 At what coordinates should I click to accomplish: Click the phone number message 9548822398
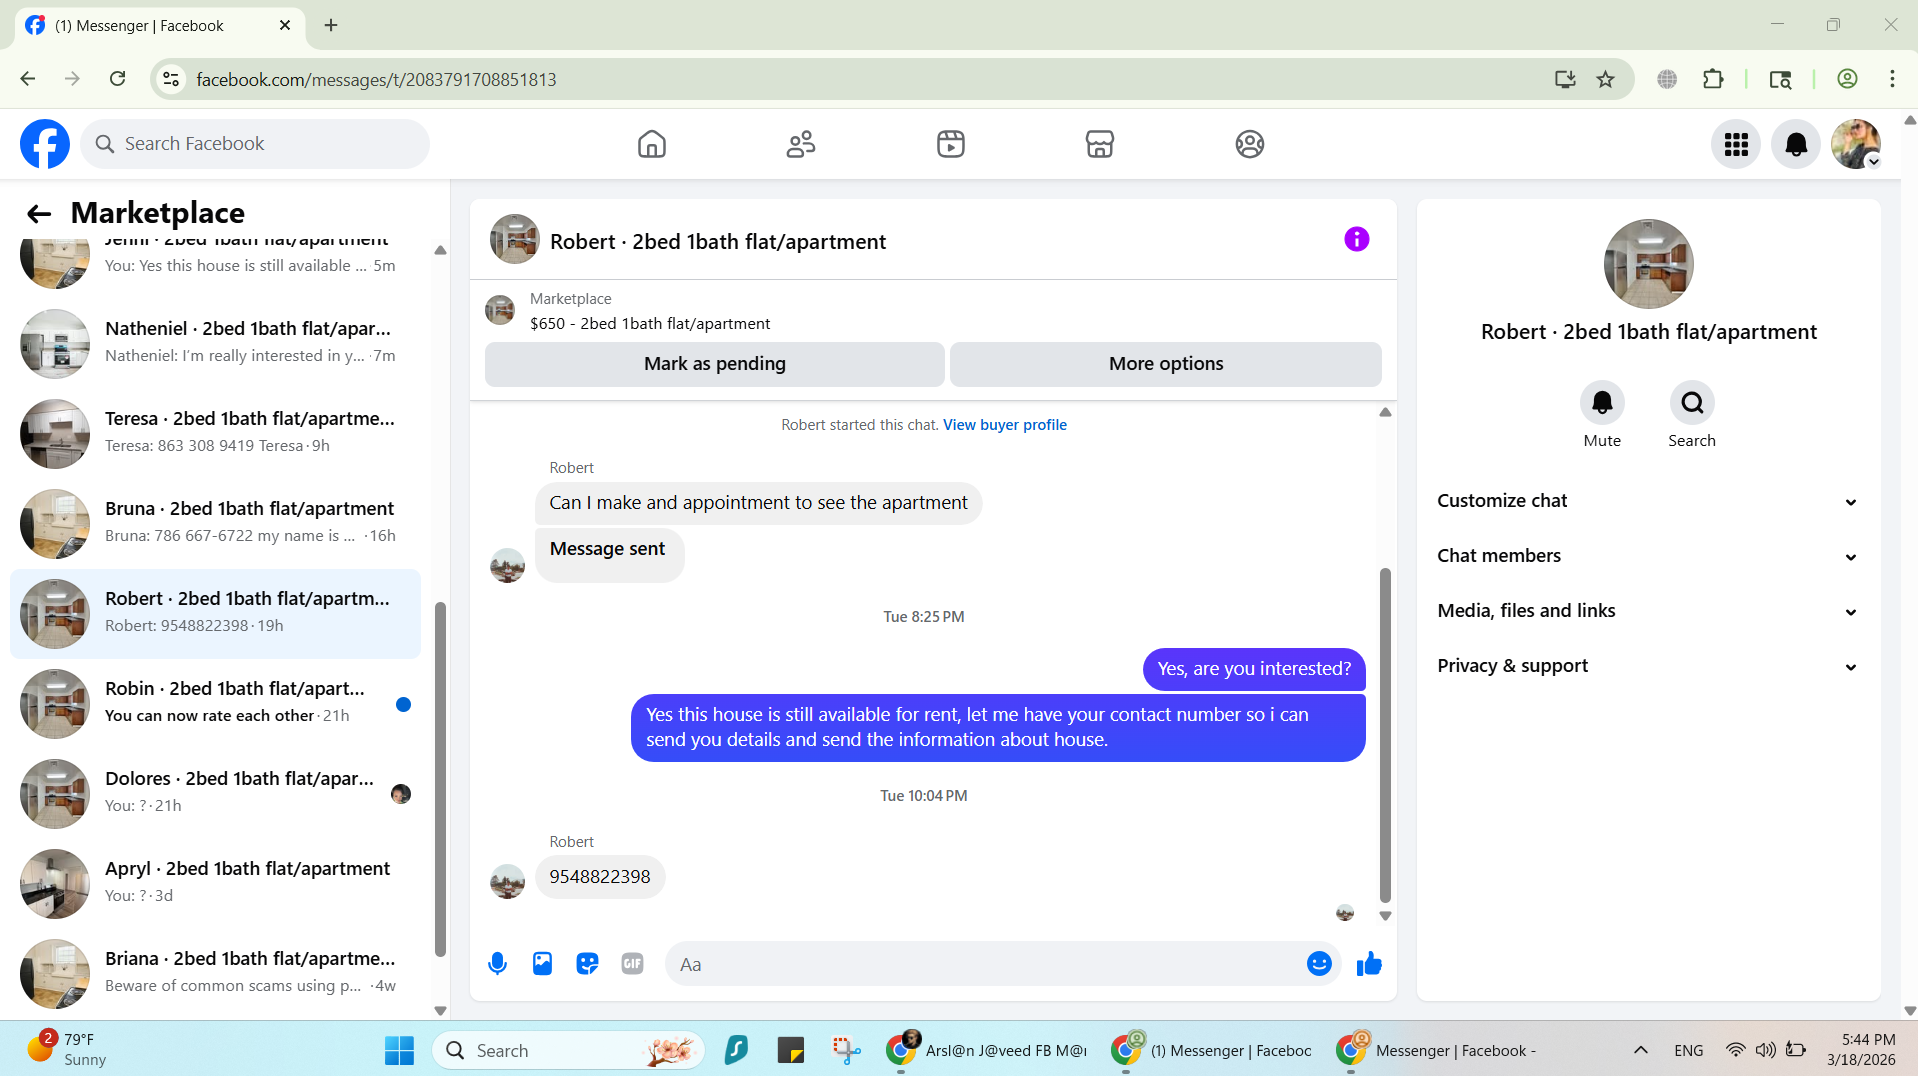click(599, 877)
